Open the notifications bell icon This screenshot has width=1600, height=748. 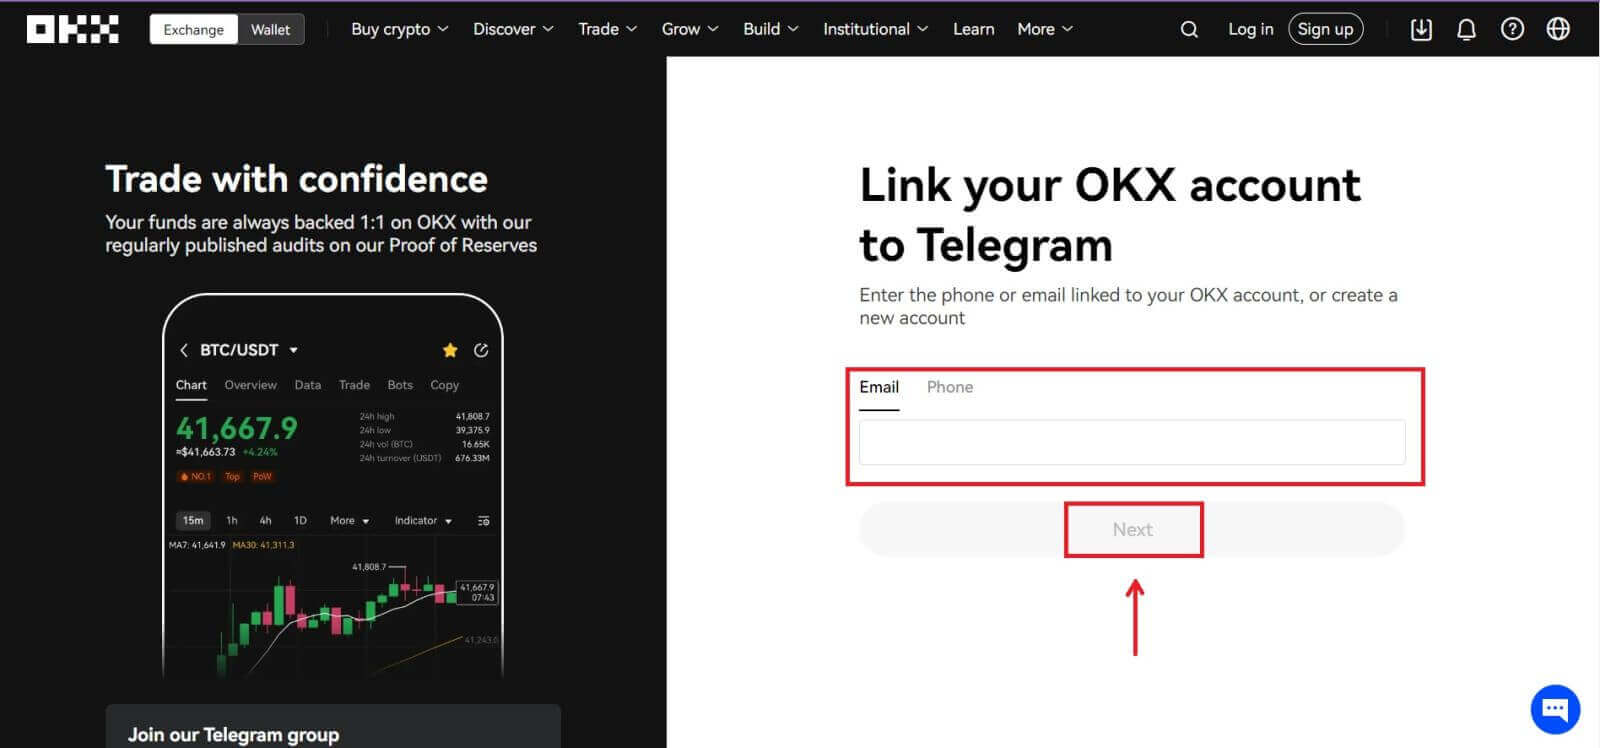tap(1466, 29)
